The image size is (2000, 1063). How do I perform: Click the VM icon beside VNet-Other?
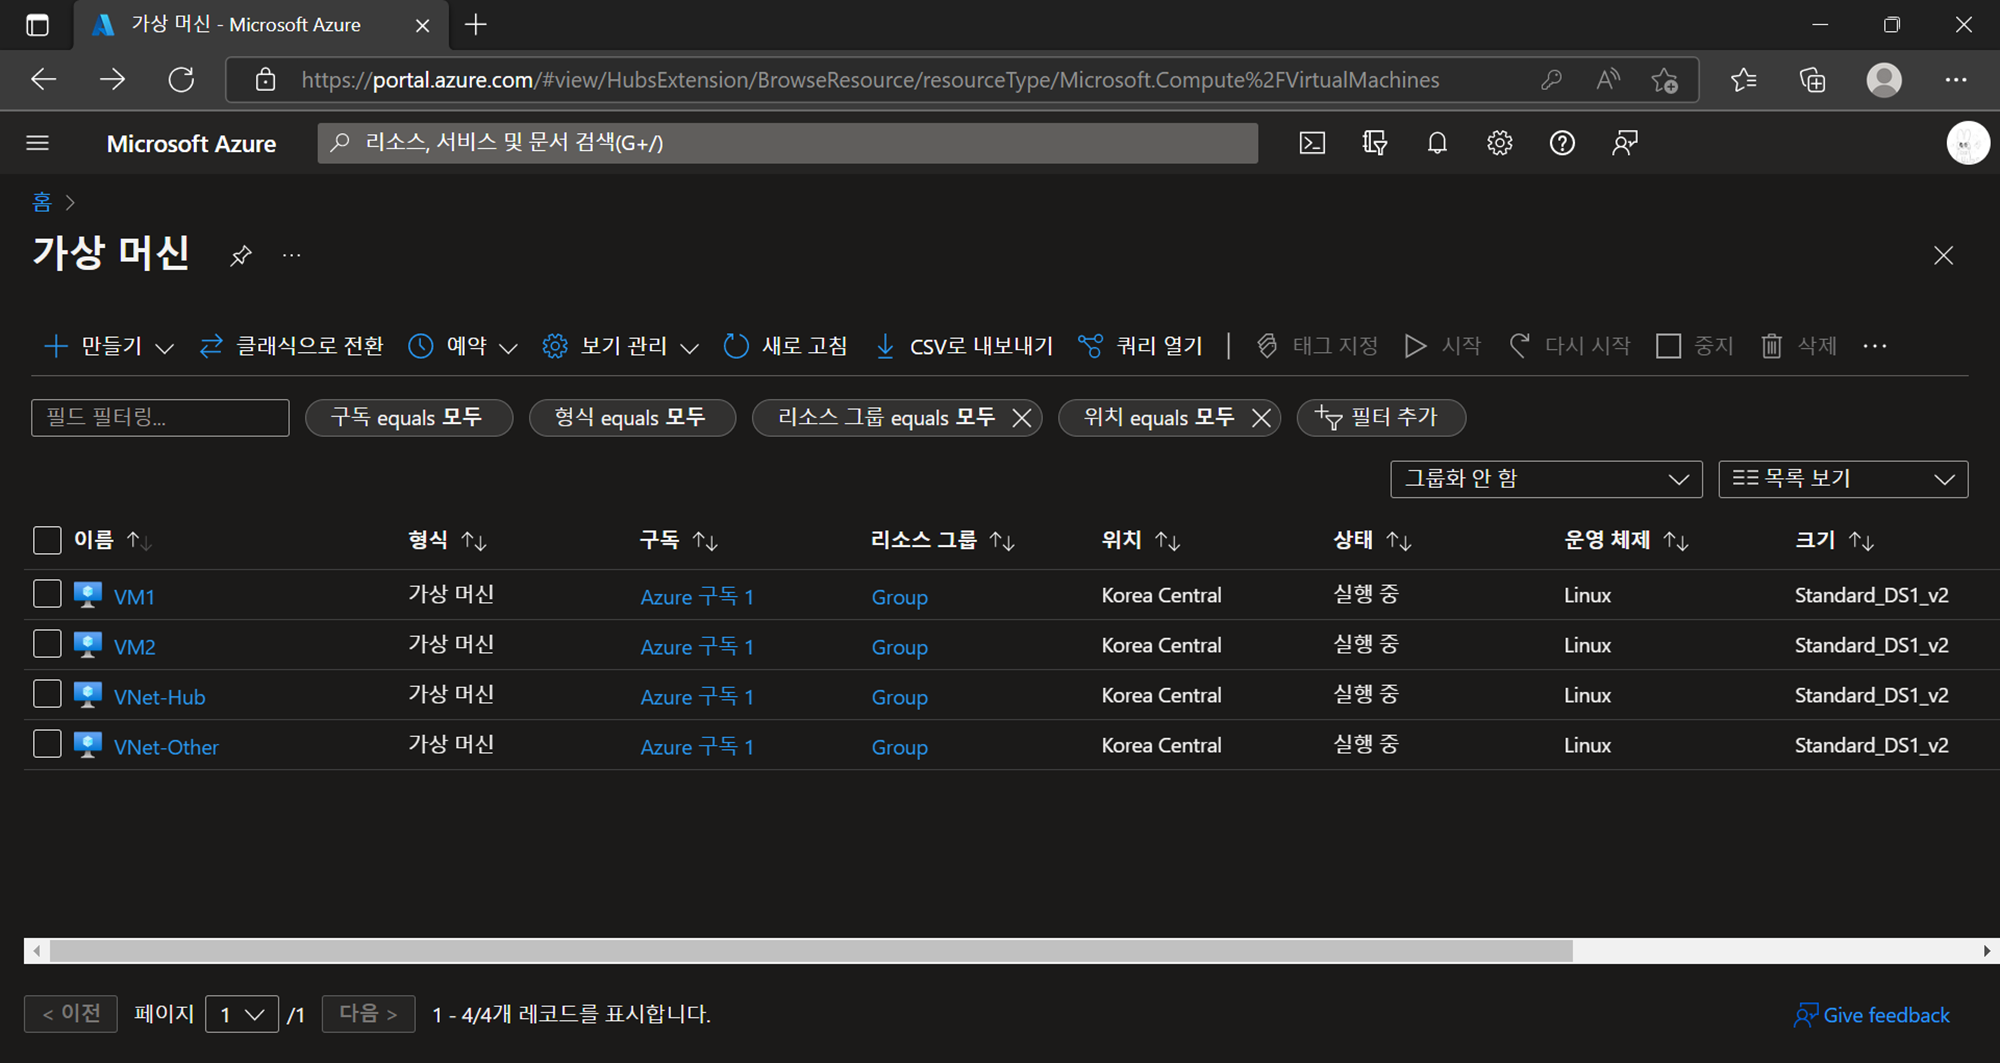(x=88, y=745)
